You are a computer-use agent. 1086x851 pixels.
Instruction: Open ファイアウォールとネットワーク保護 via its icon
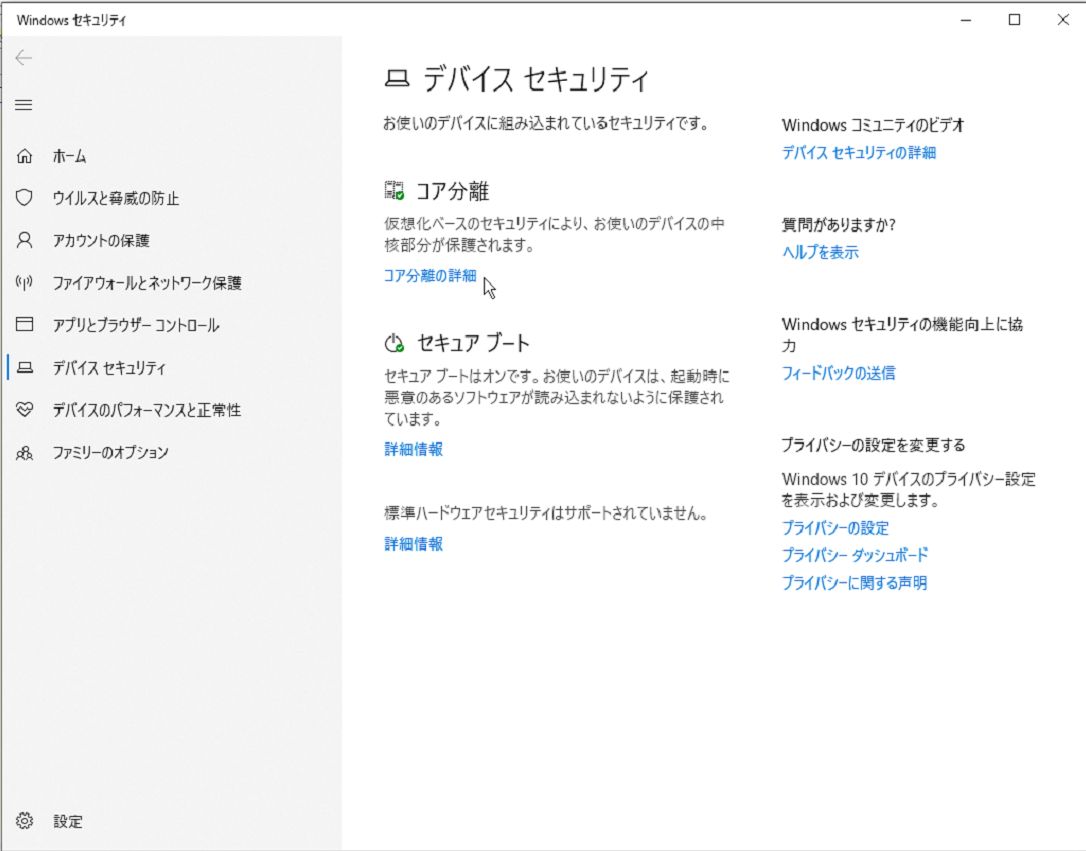[x=24, y=282]
